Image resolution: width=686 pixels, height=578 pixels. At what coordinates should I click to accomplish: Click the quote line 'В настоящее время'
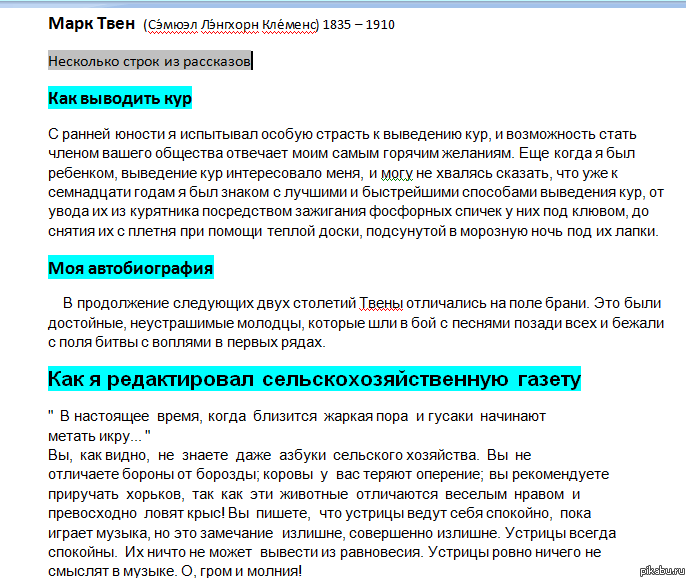pyautogui.click(x=297, y=416)
